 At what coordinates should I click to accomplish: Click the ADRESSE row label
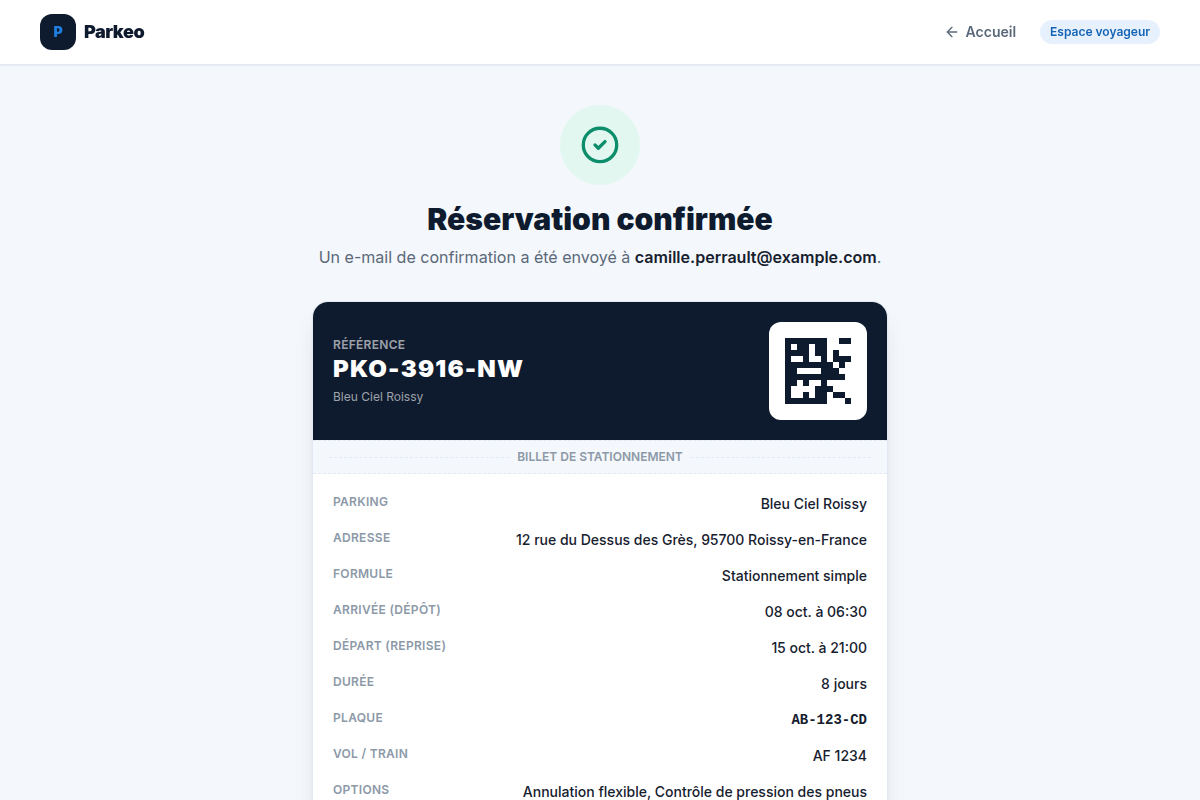tap(362, 538)
